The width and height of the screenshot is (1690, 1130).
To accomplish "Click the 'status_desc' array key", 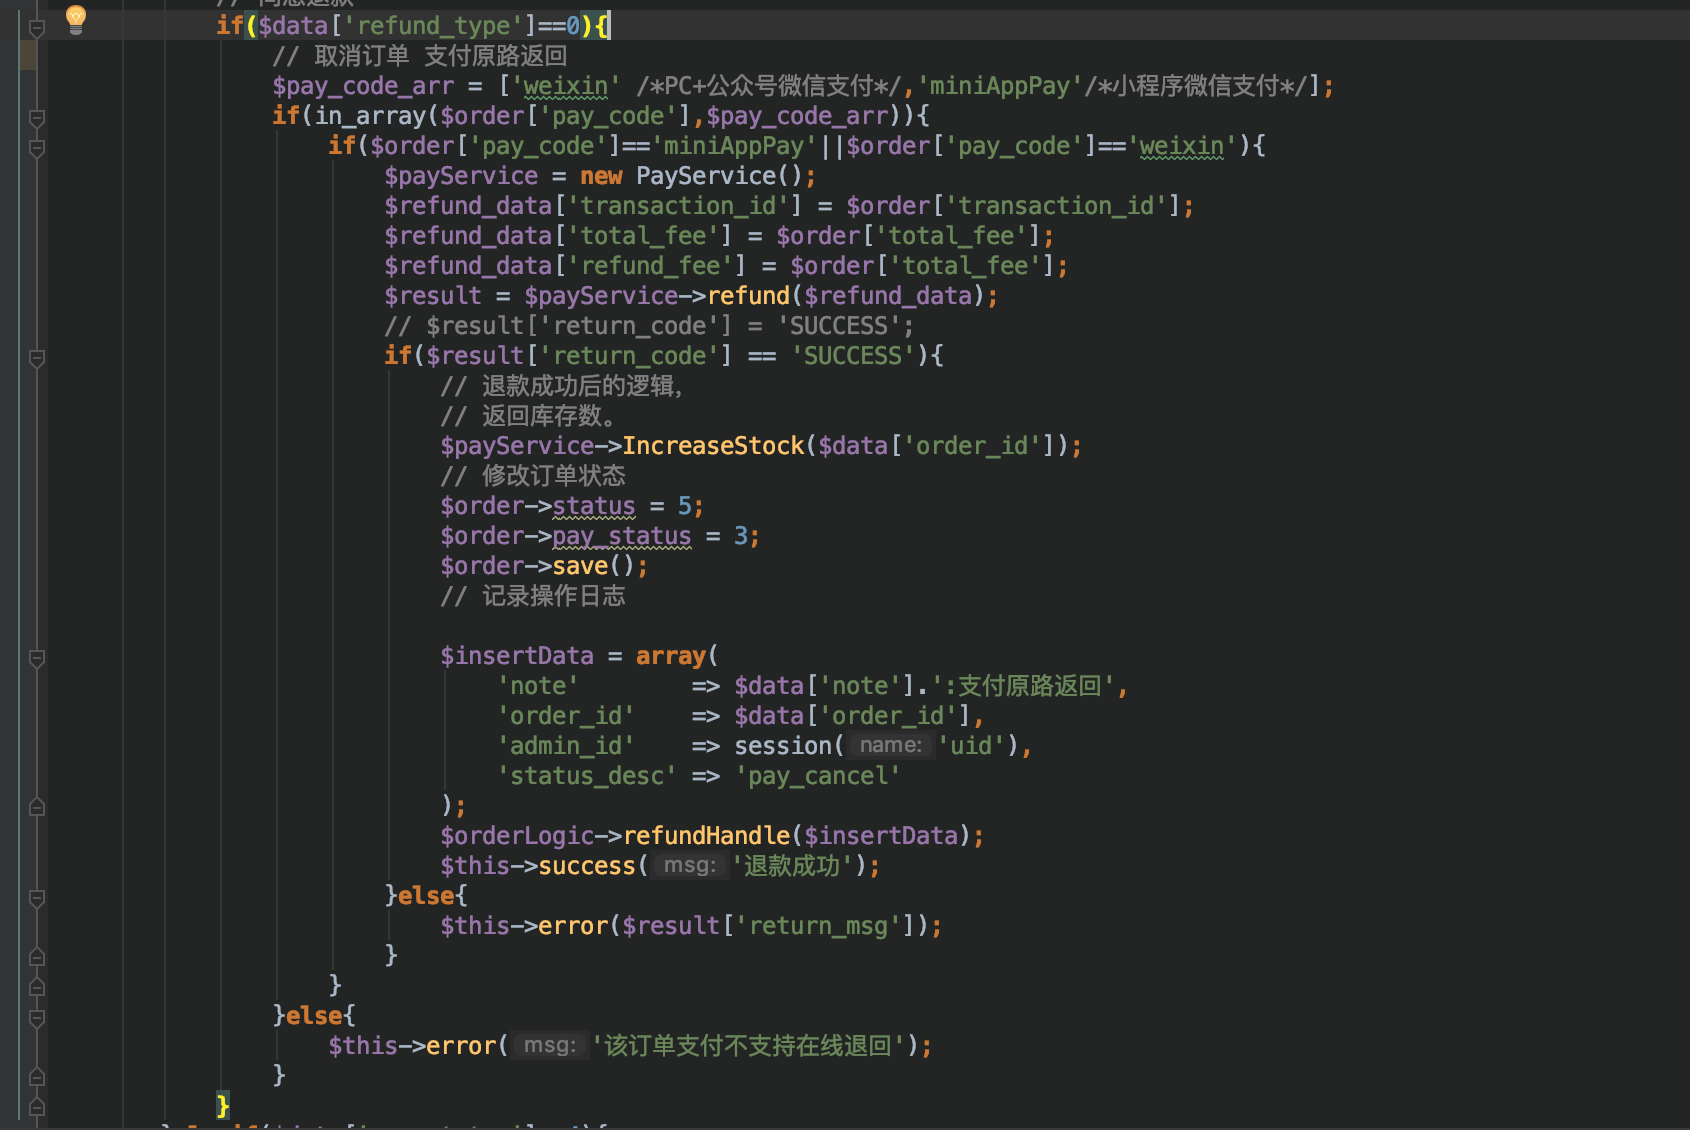I will click(587, 776).
